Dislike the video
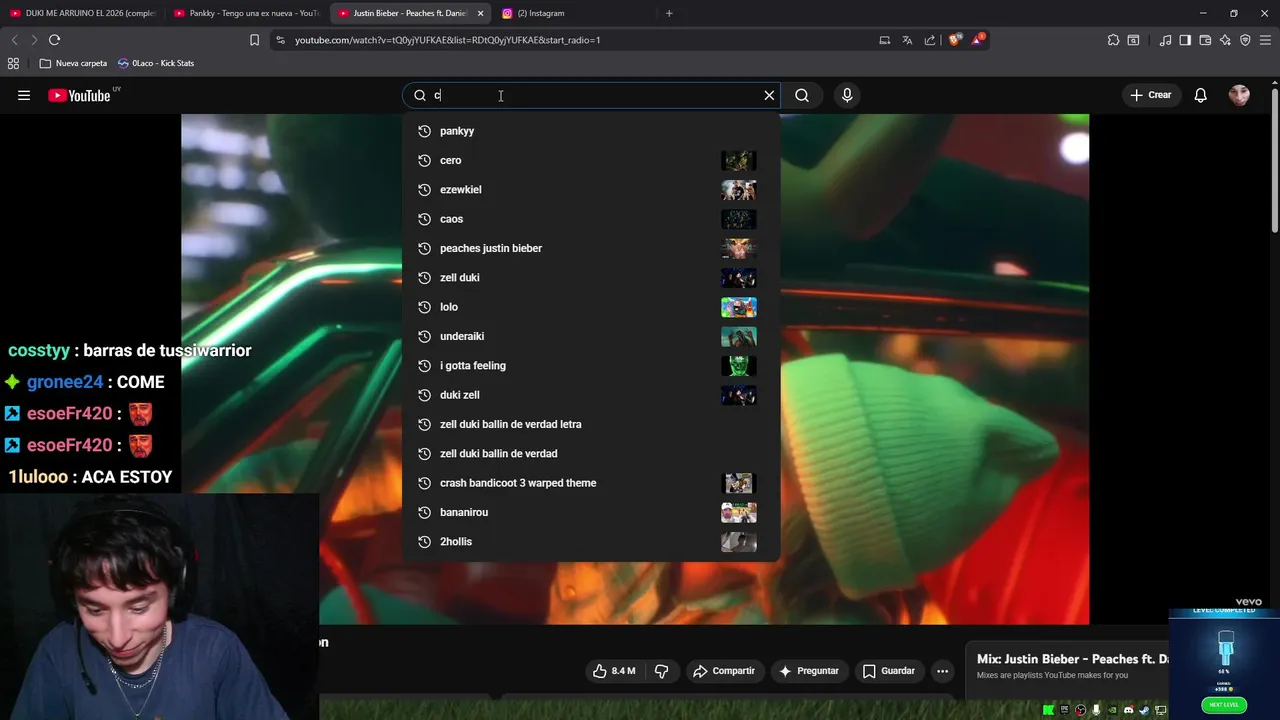 pos(661,671)
